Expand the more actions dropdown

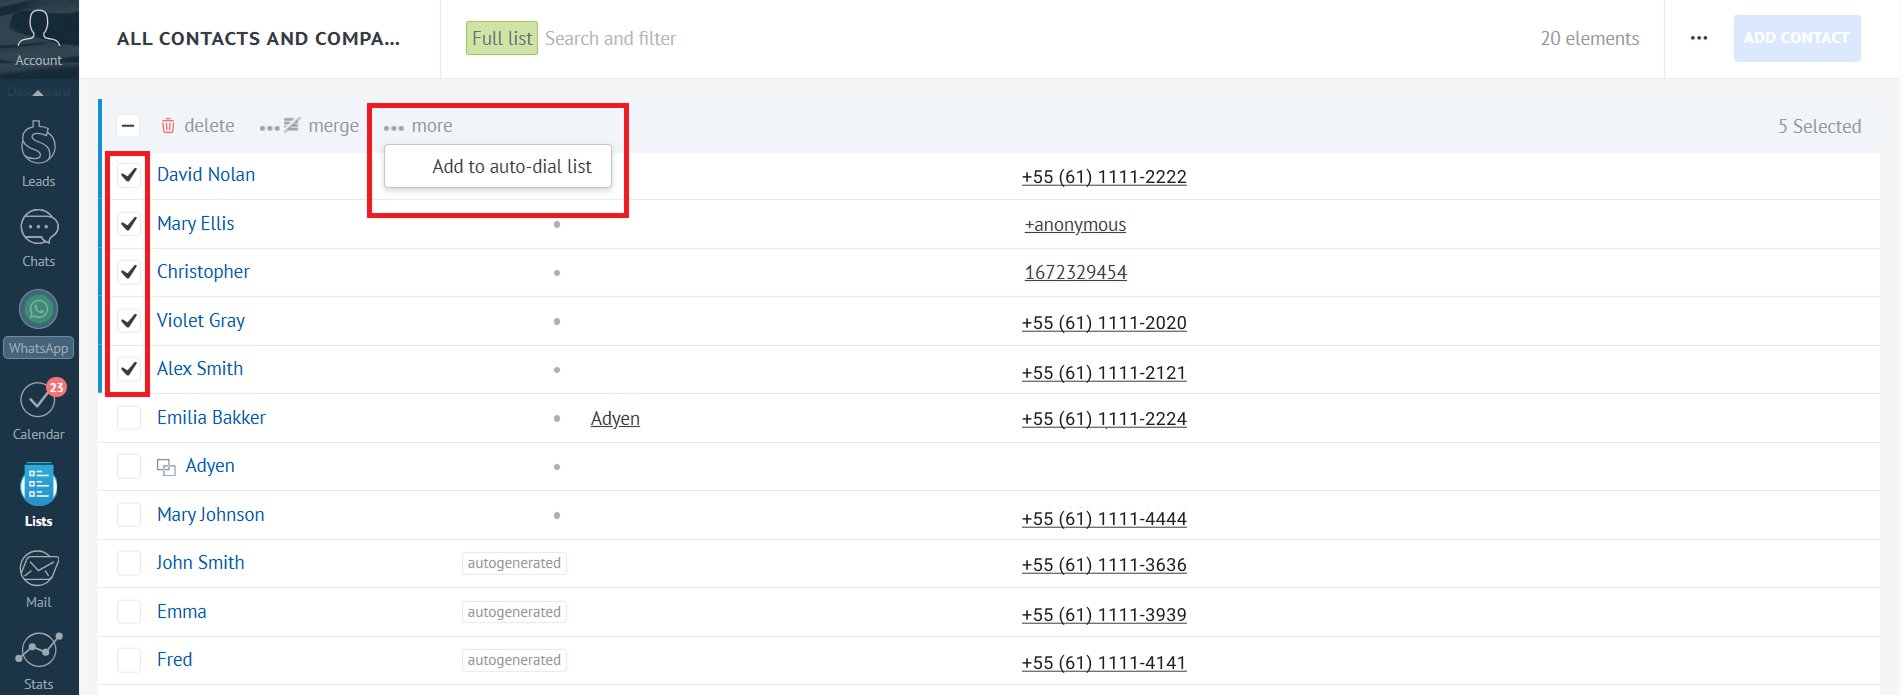pyautogui.click(x=418, y=126)
